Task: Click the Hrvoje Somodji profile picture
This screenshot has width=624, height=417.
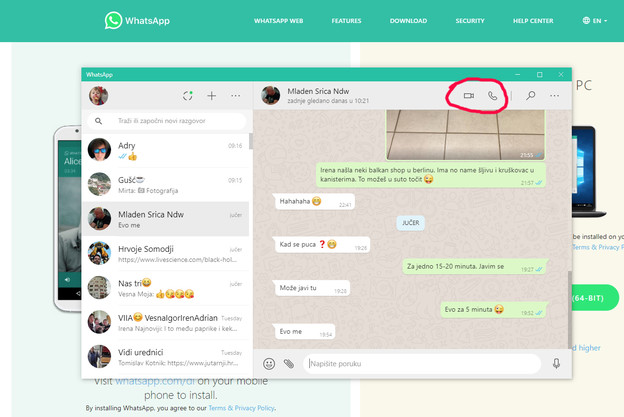Action: coord(99,253)
